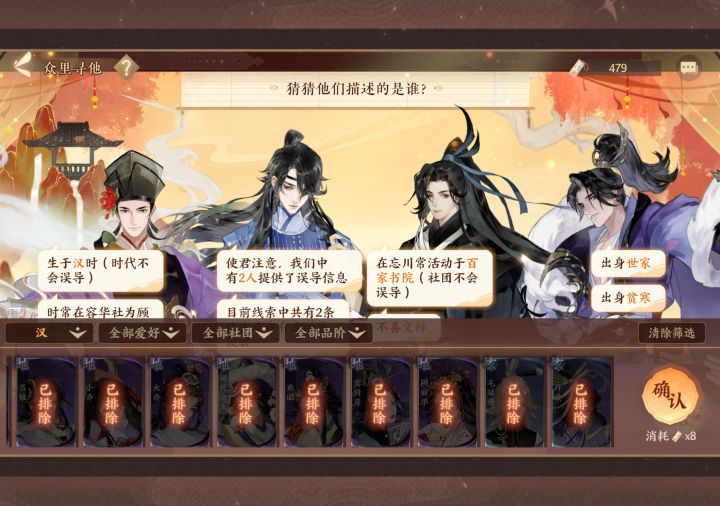Click the 出身世家 clue tag
Viewport: 720px width, 506px height.
coord(628,263)
